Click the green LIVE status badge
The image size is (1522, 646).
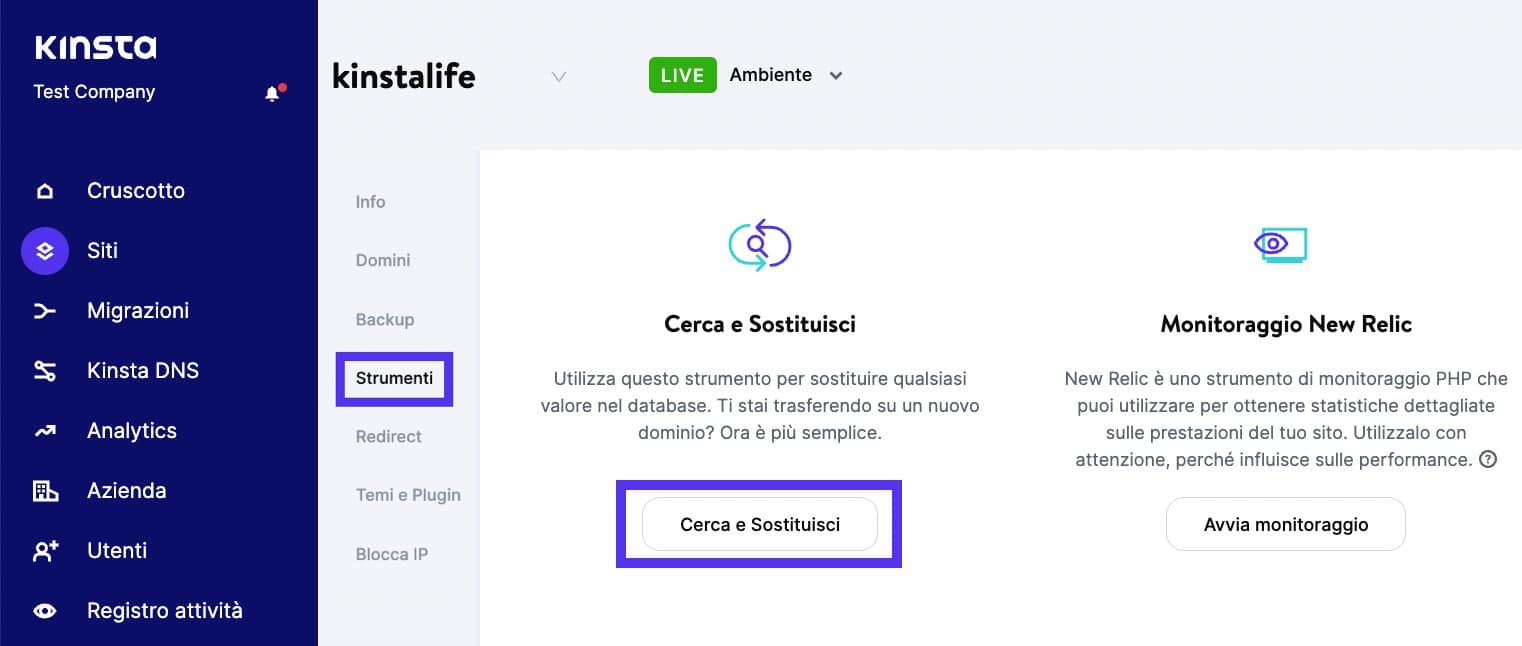coord(683,74)
